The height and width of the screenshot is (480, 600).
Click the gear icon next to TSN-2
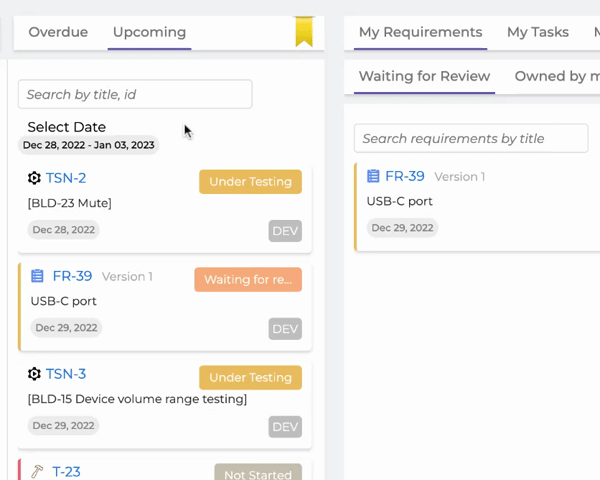click(x=34, y=178)
